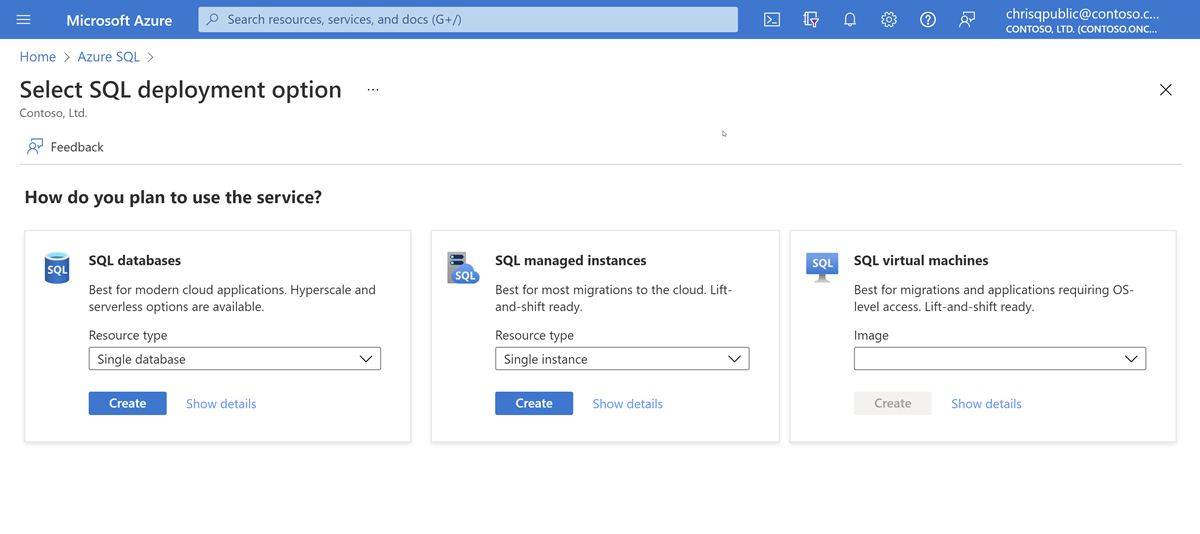Go to Home breadcrumb

[38, 57]
